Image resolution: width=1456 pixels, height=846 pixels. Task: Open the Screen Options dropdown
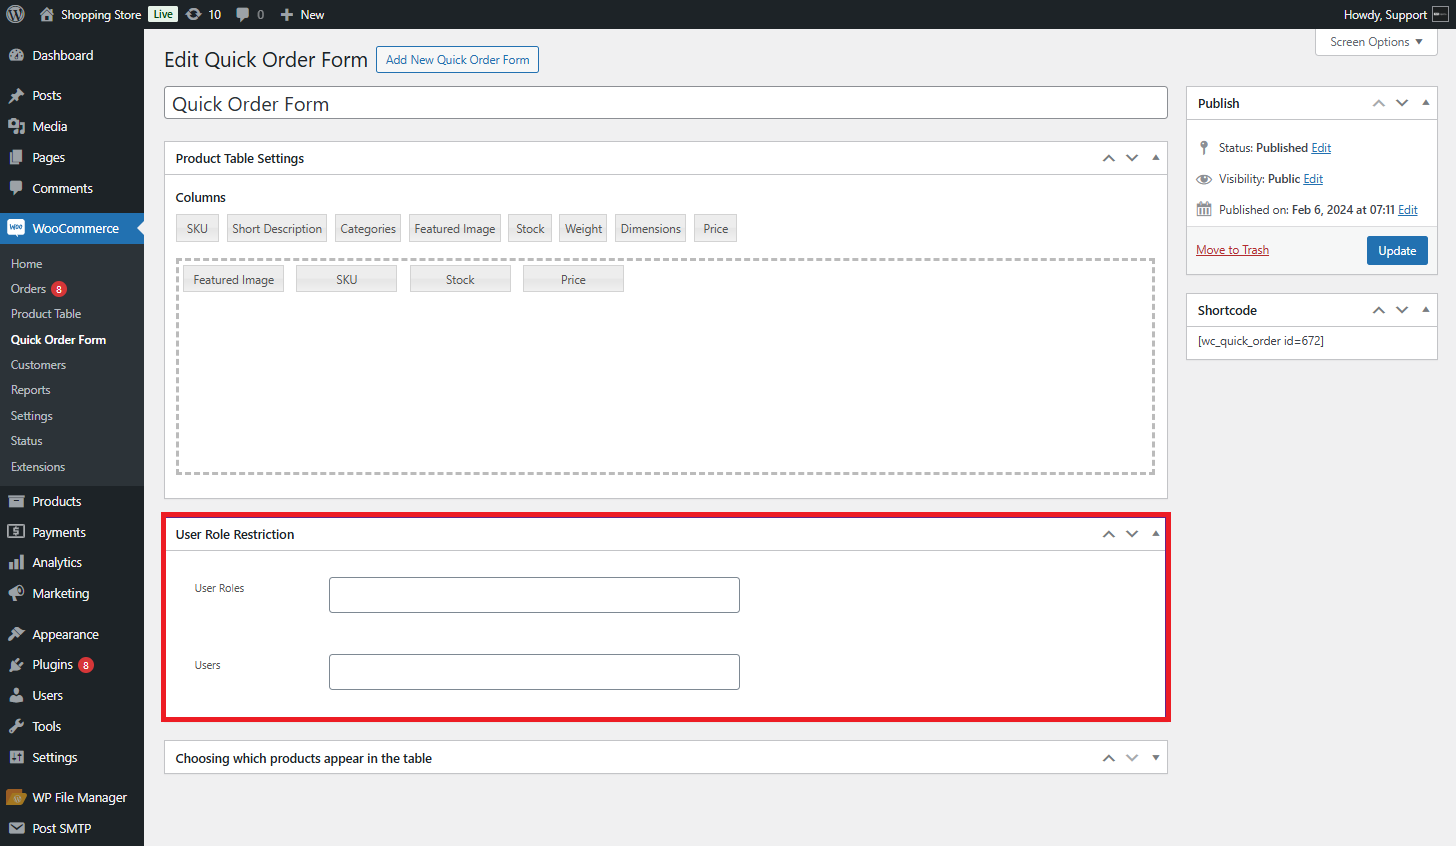1376,42
